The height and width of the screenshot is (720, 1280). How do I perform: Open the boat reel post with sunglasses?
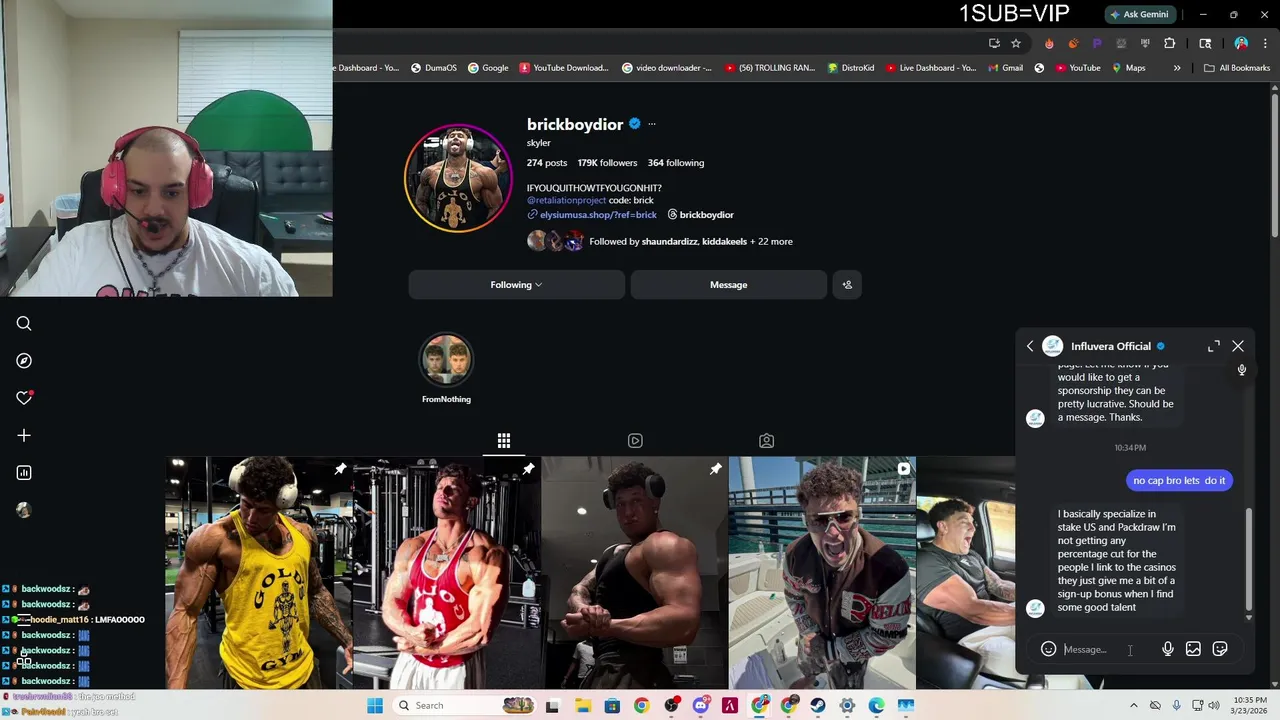point(822,573)
